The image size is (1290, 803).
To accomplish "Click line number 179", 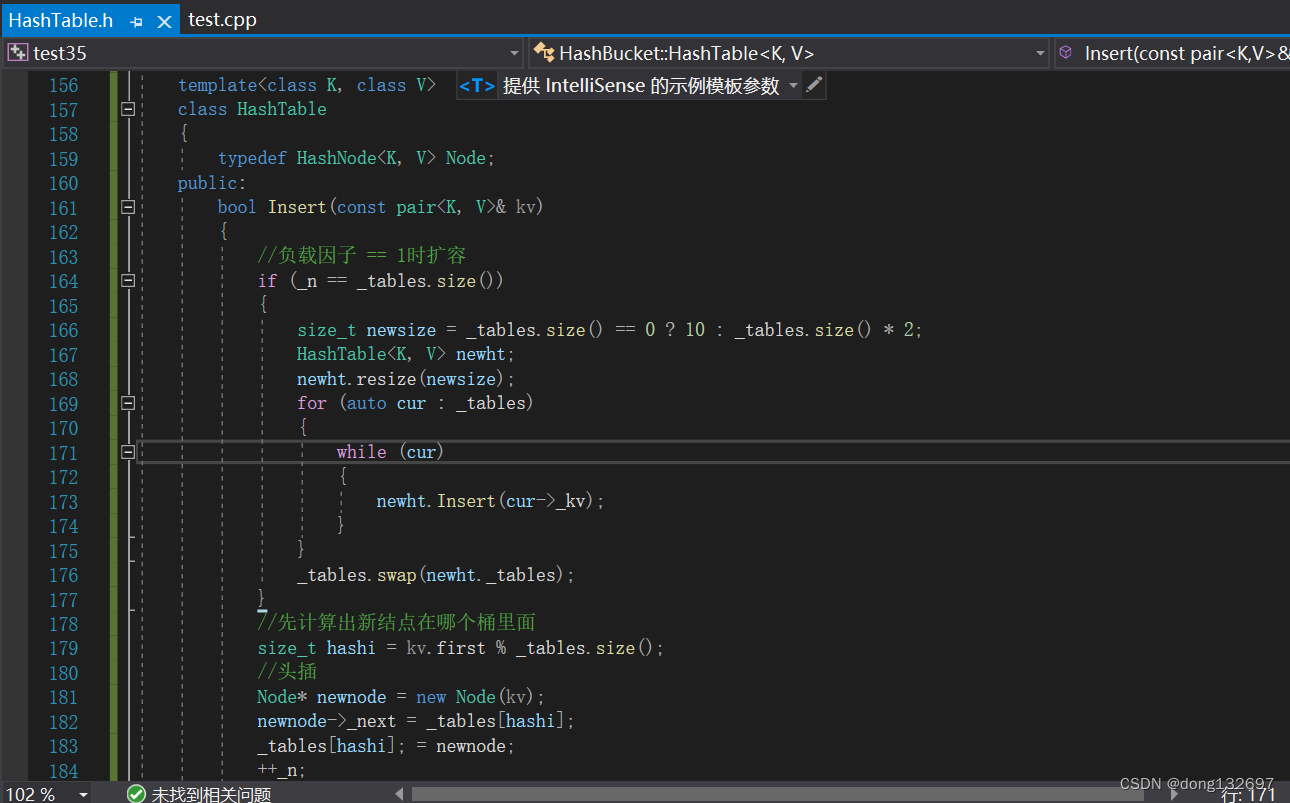I will click(x=63, y=648).
